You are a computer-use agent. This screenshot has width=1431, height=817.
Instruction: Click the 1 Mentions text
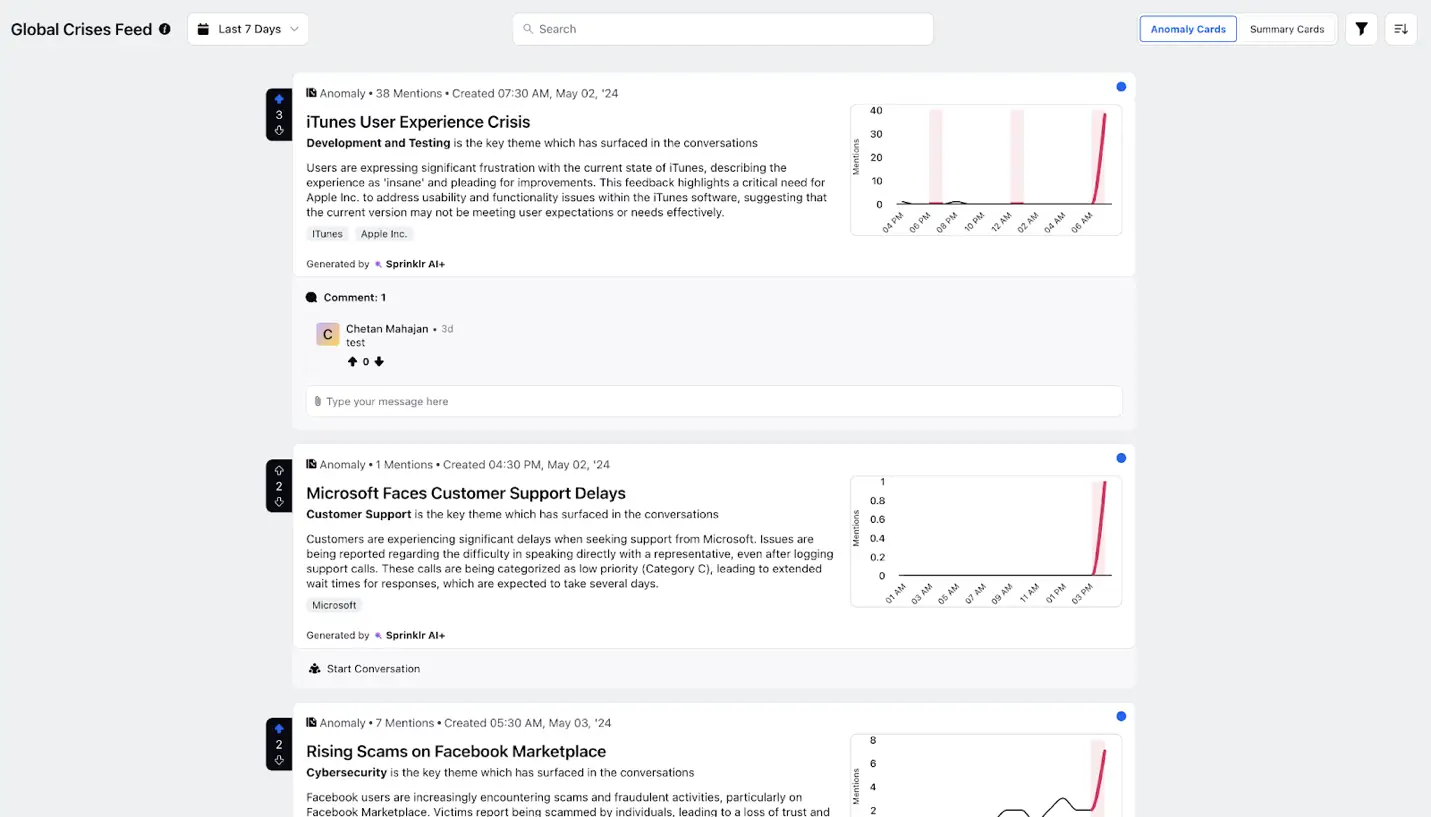(404, 464)
